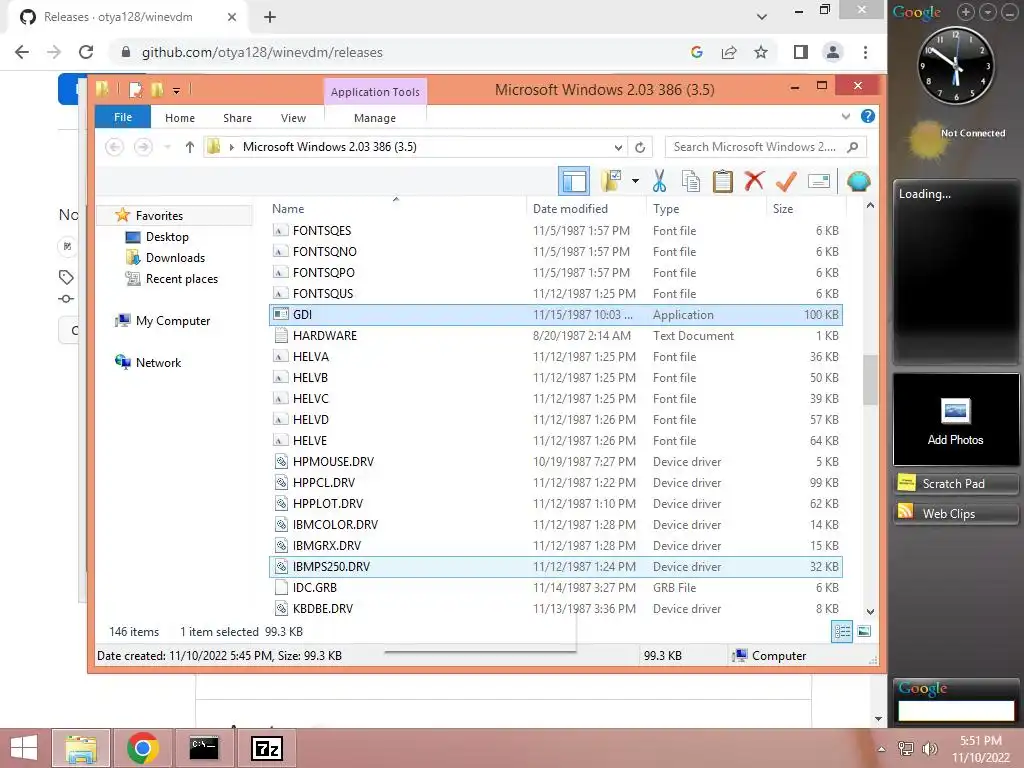Screen dimensions: 1024x768
Task: Open the File ribbon tab
Action: point(123,117)
